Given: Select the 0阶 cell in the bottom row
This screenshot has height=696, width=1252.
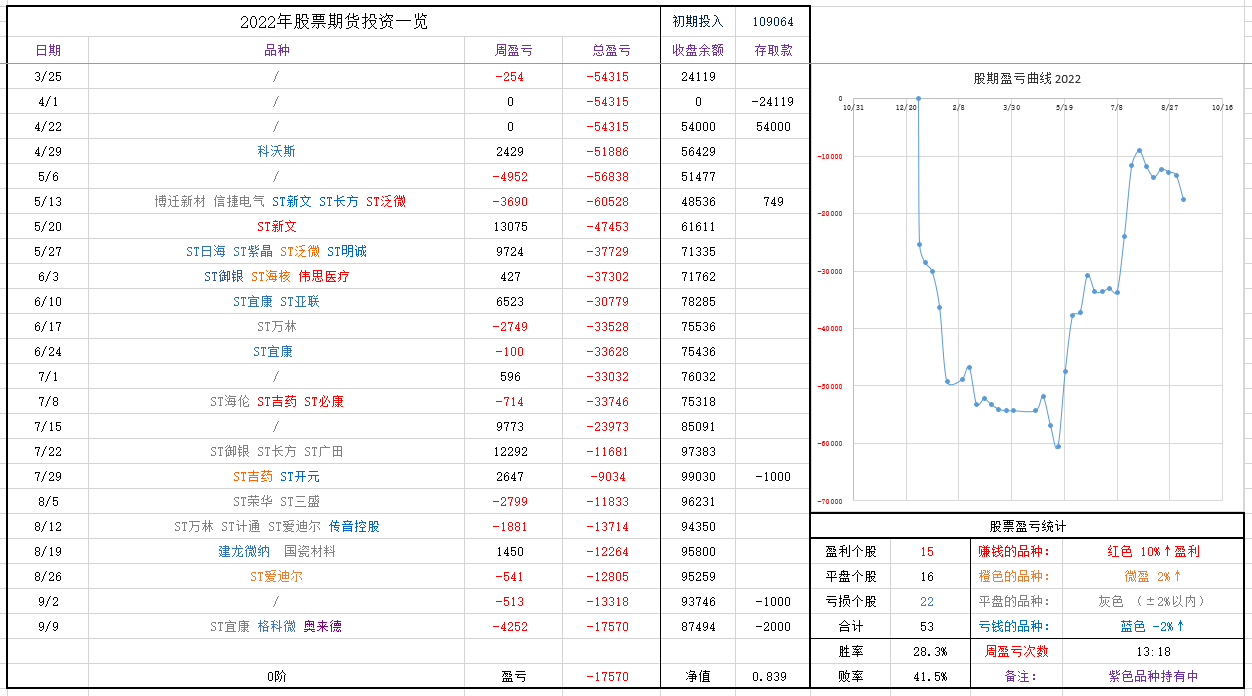Looking at the screenshot, I should coord(276,677).
